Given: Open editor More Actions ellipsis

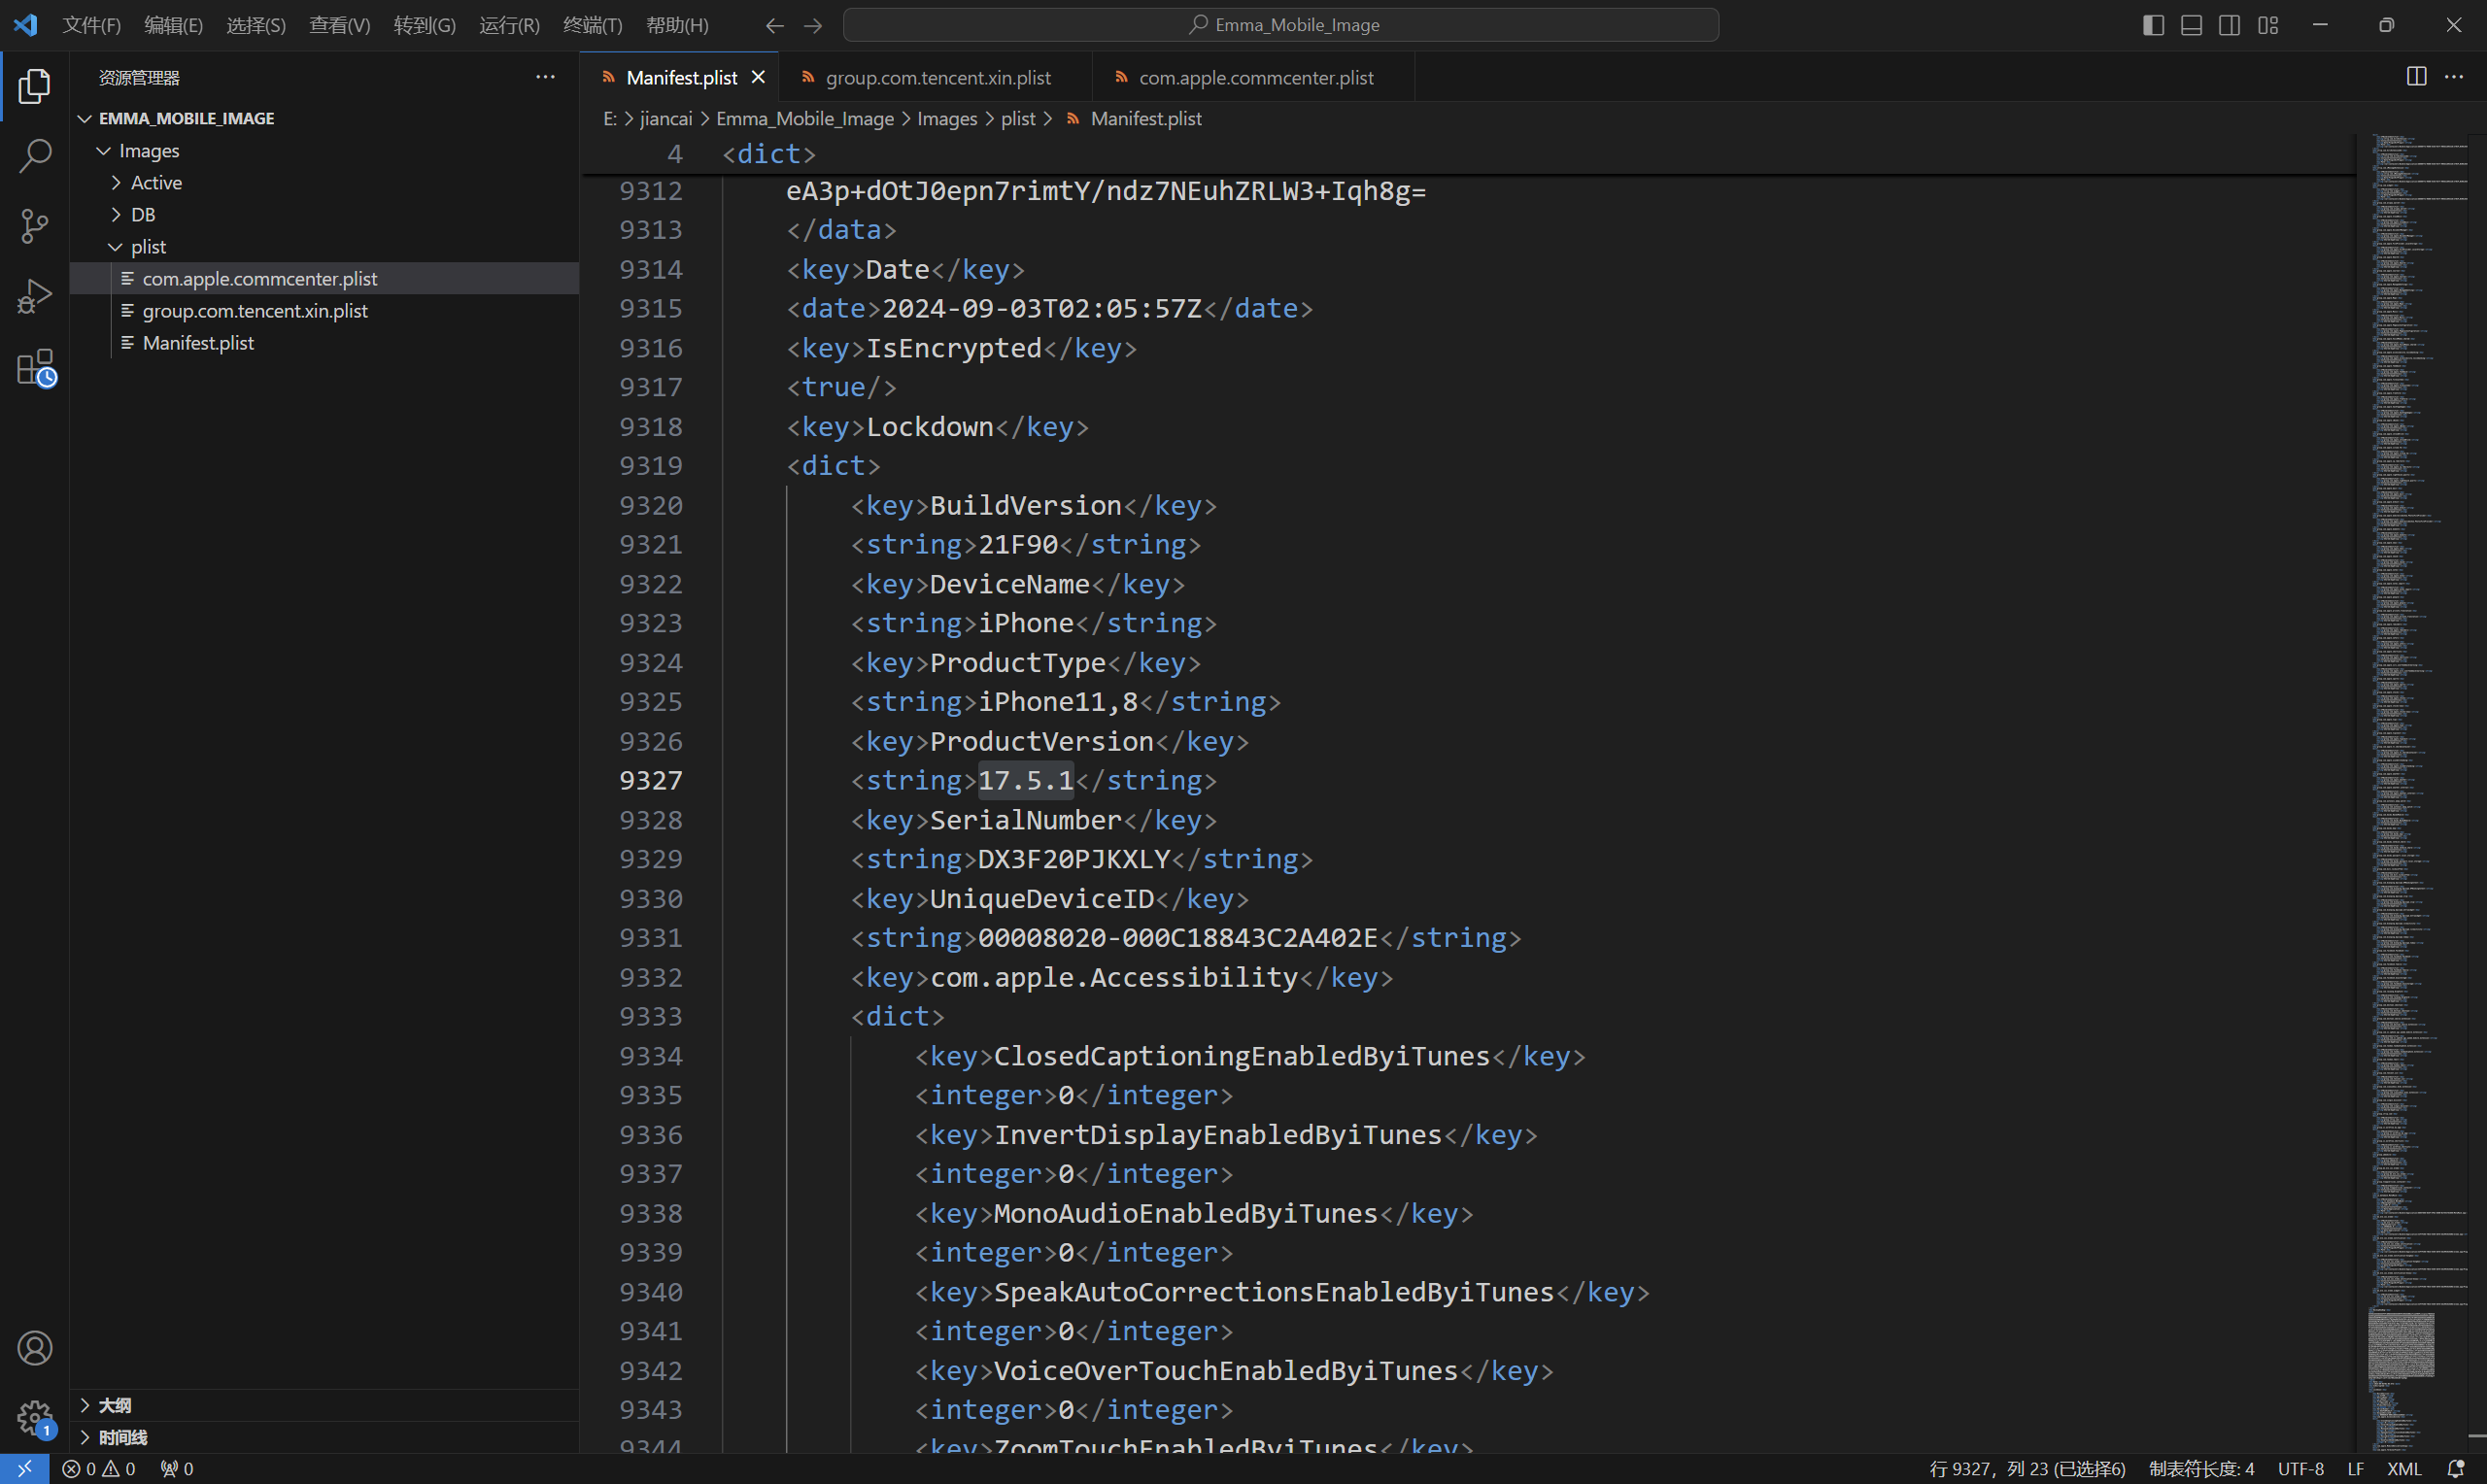Looking at the screenshot, I should point(2454,77).
